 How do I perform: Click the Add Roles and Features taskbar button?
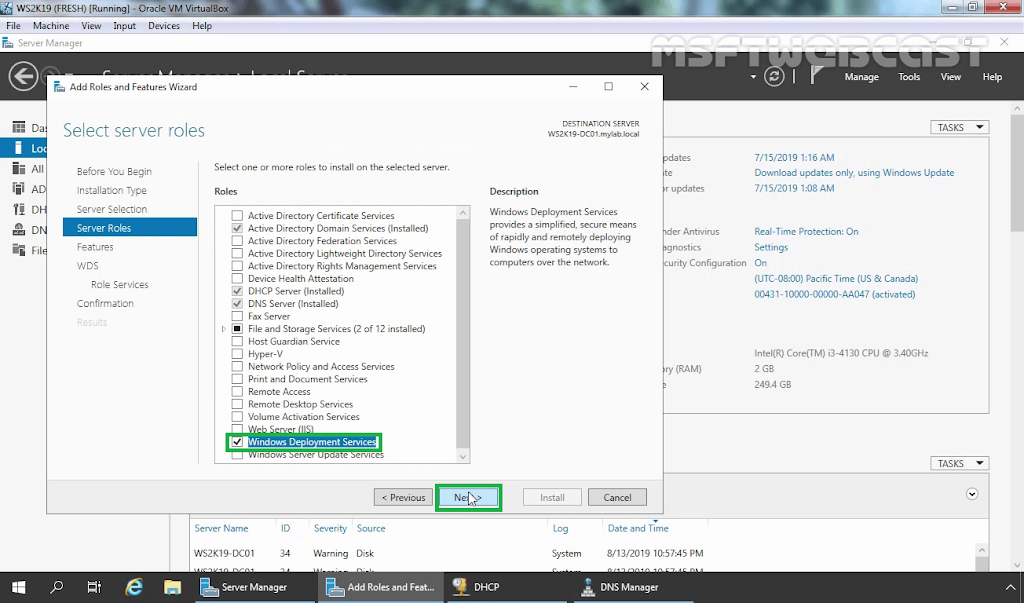click(381, 587)
